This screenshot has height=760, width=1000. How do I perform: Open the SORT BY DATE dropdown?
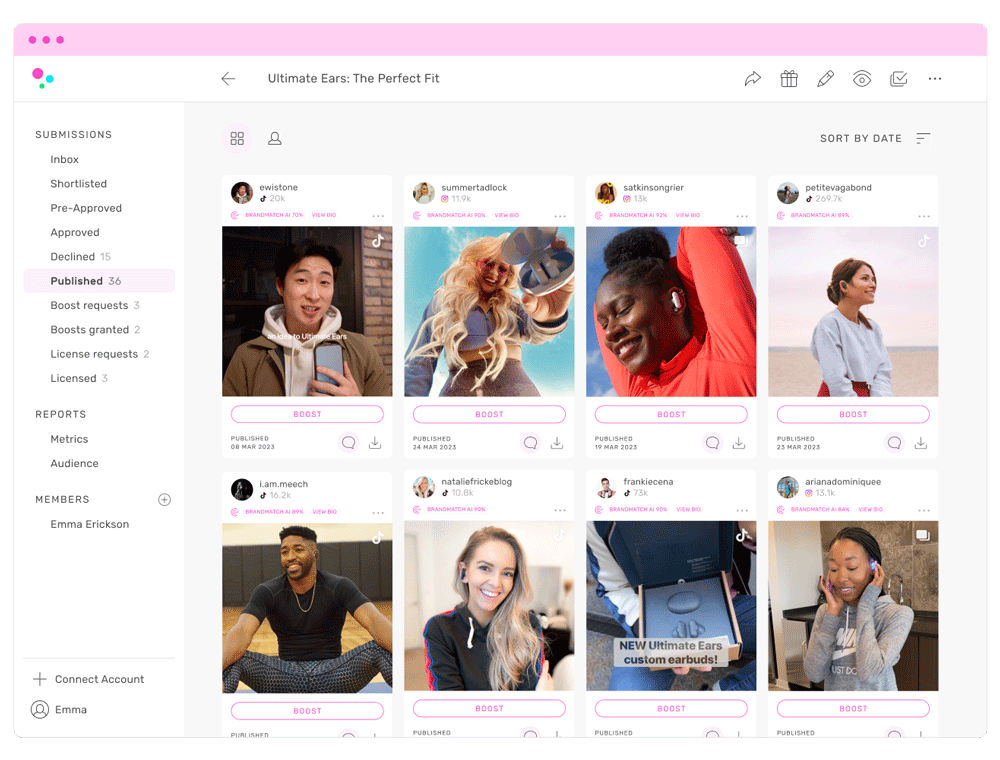pyautogui.click(x=872, y=138)
